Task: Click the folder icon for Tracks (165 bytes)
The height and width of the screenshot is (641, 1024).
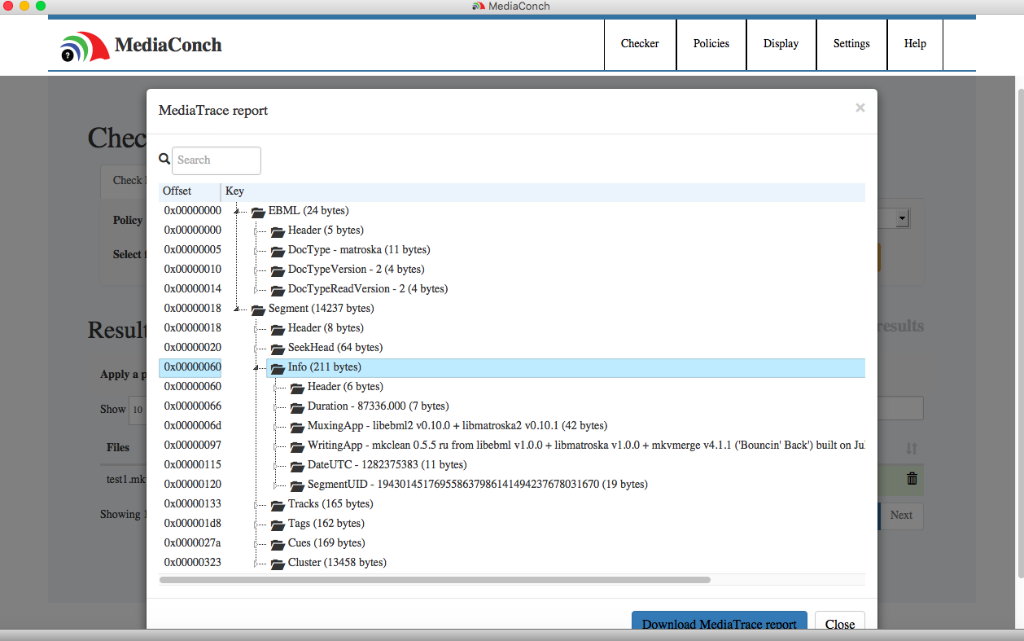Action: click(x=278, y=505)
